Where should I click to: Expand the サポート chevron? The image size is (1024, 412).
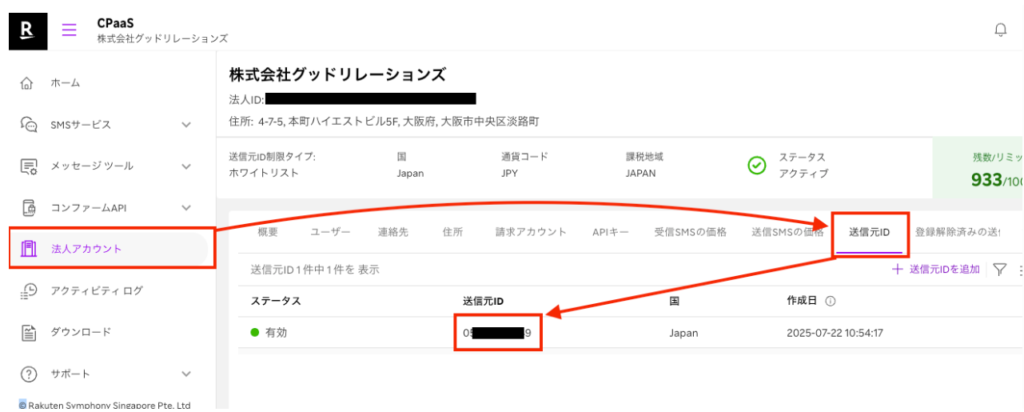(x=186, y=374)
